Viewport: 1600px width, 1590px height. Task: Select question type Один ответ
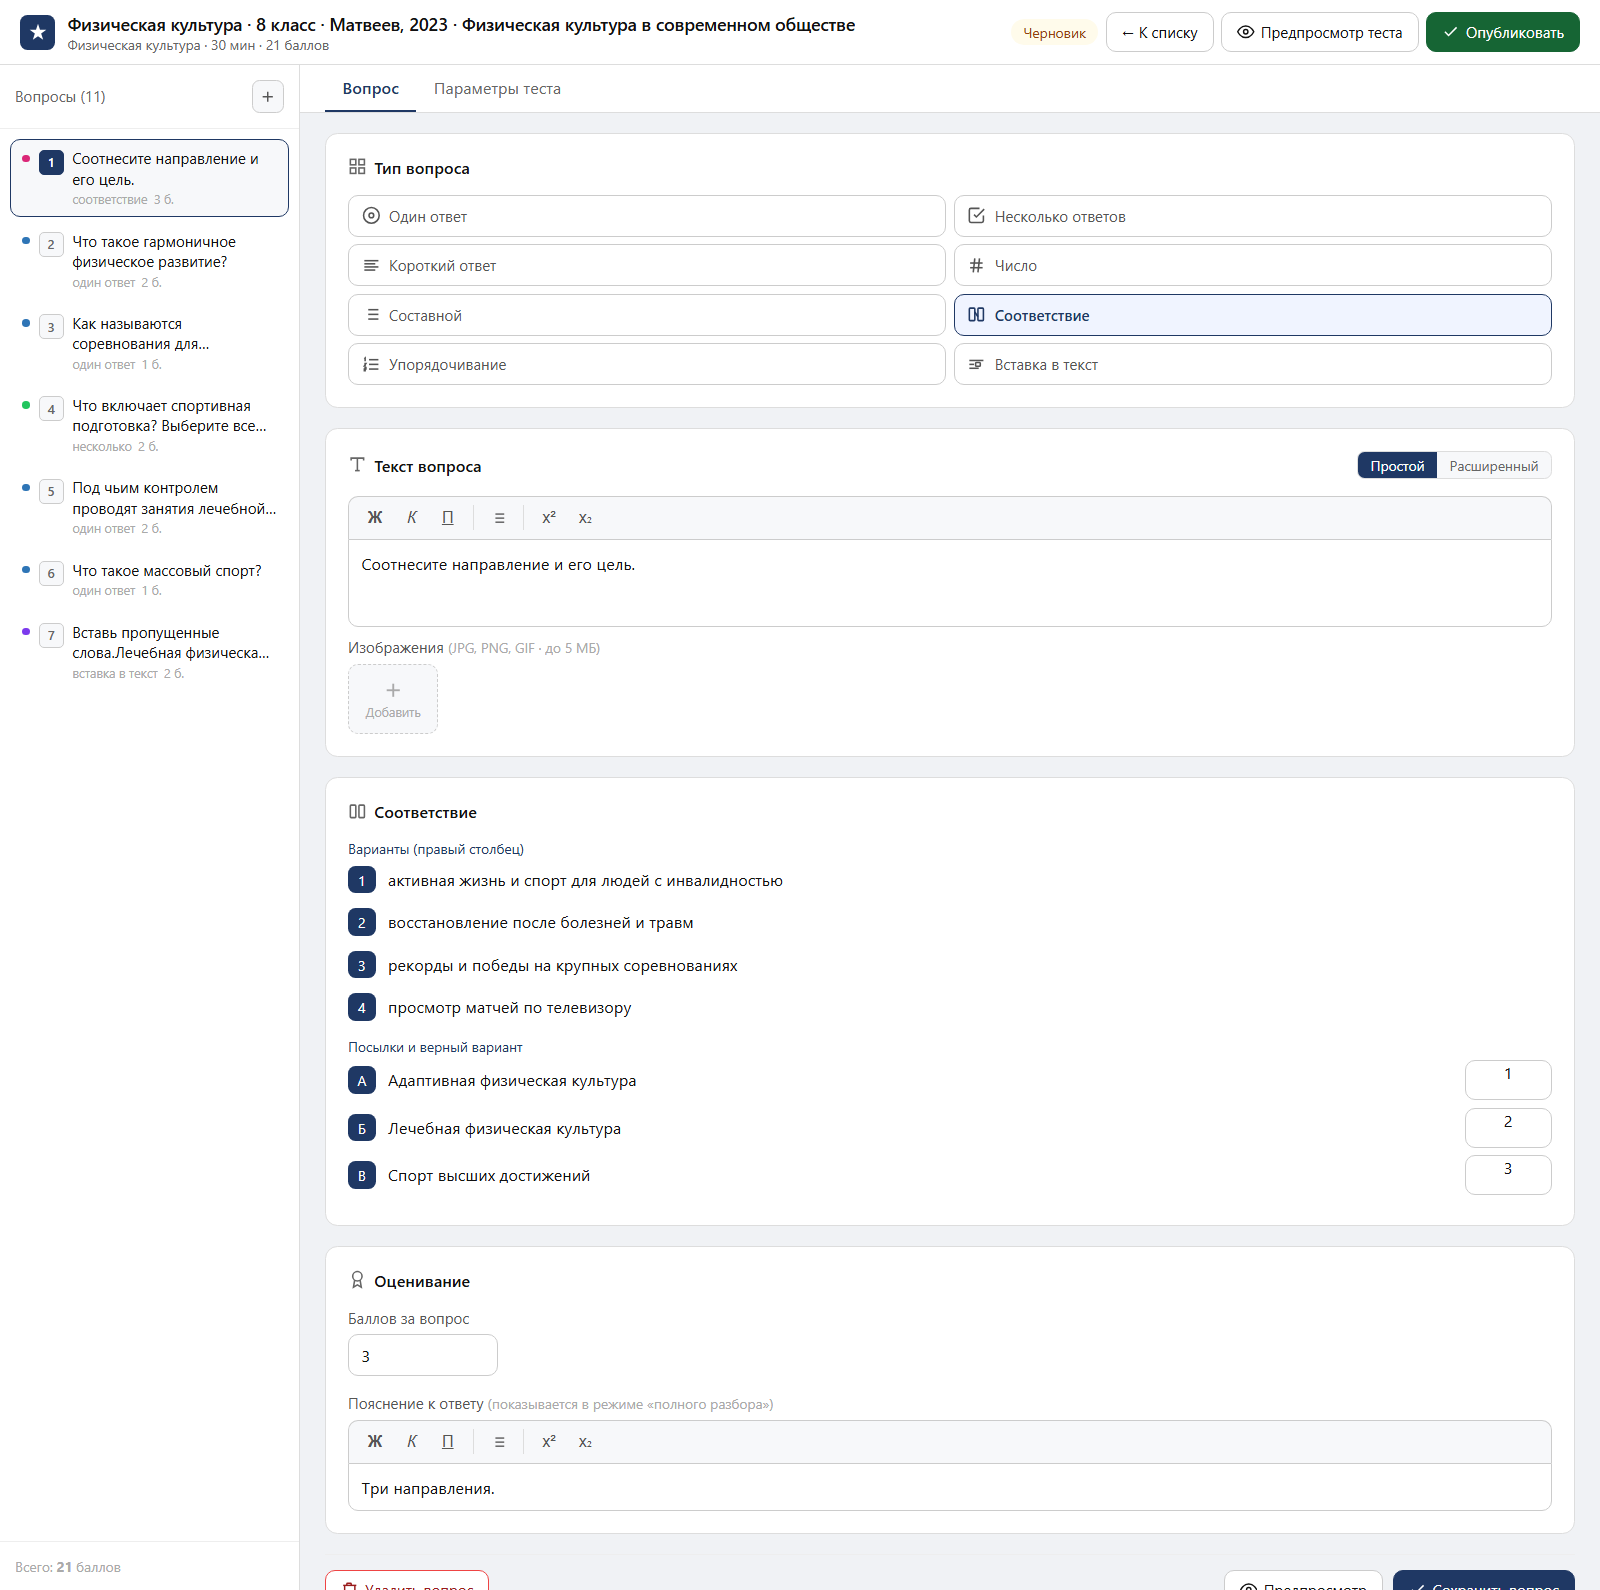[647, 216]
